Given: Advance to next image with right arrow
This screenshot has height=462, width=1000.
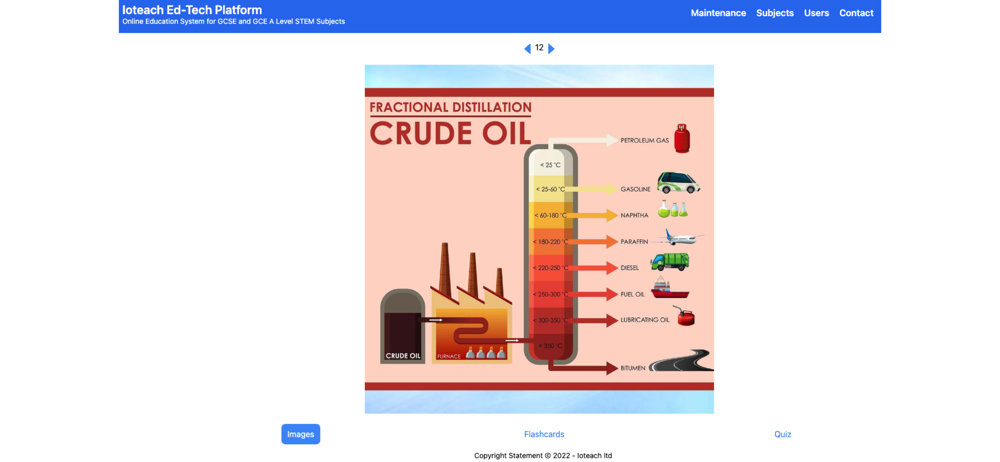Looking at the screenshot, I should (x=552, y=48).
